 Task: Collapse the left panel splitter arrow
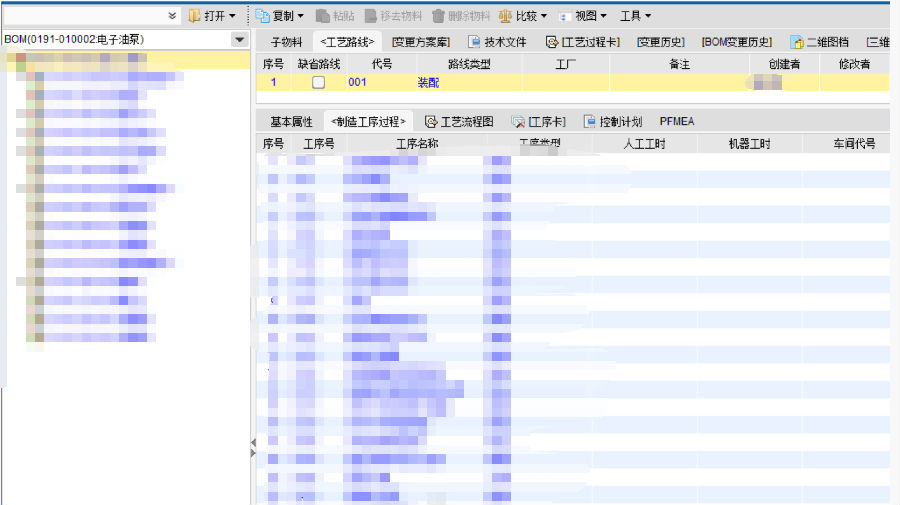point(253,442)
